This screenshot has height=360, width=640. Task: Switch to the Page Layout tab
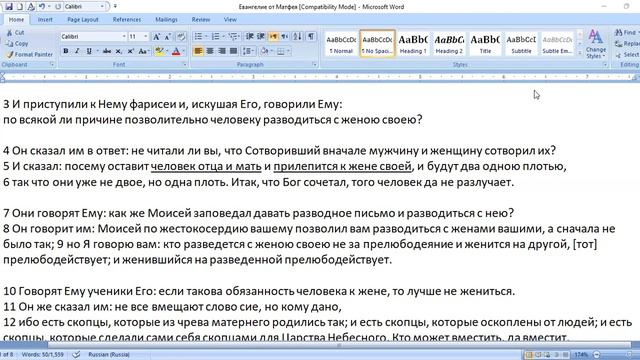tap(83, 20)
